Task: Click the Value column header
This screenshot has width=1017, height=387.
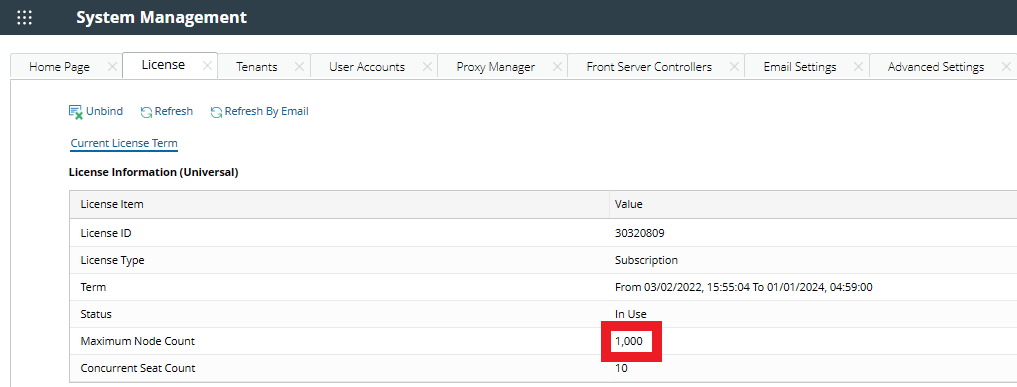Action: pyautogui.click(x=628, y=204)
